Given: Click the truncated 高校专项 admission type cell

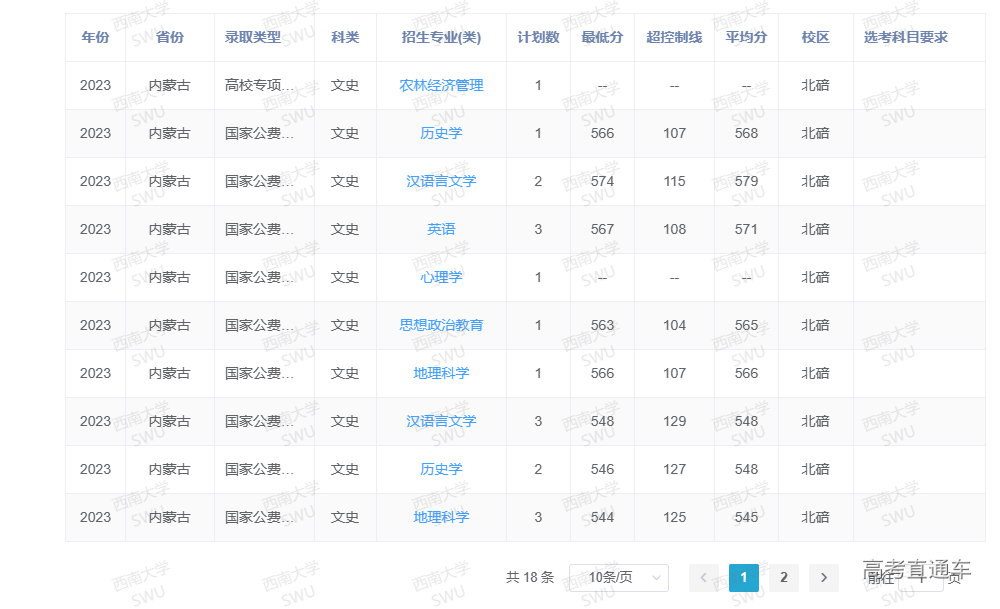Looking at the screenshot, I should [260, 86].
